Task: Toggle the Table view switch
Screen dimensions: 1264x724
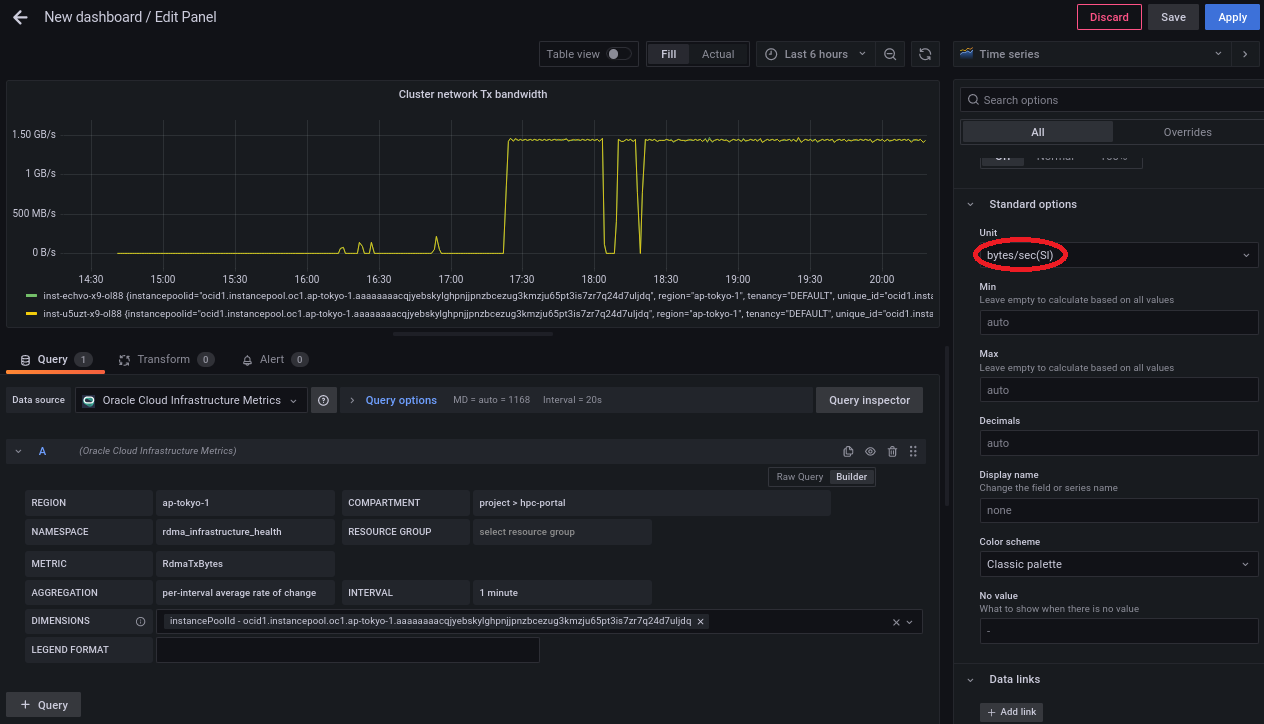Action: (619, 54)
